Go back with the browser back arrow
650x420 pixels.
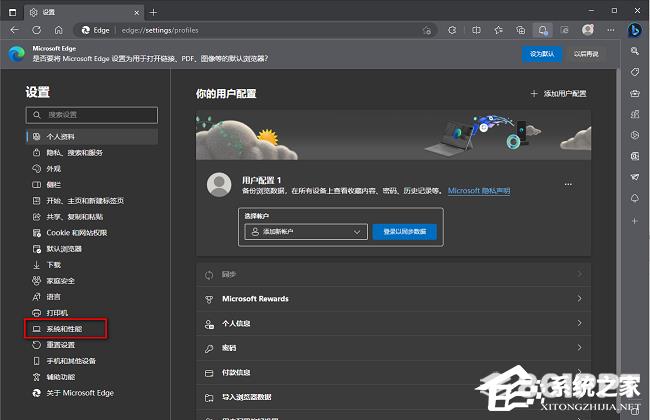pos(15,30)
